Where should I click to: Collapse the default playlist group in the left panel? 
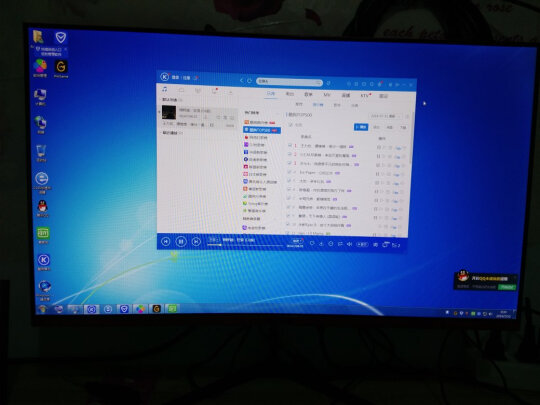pos(169,100)
